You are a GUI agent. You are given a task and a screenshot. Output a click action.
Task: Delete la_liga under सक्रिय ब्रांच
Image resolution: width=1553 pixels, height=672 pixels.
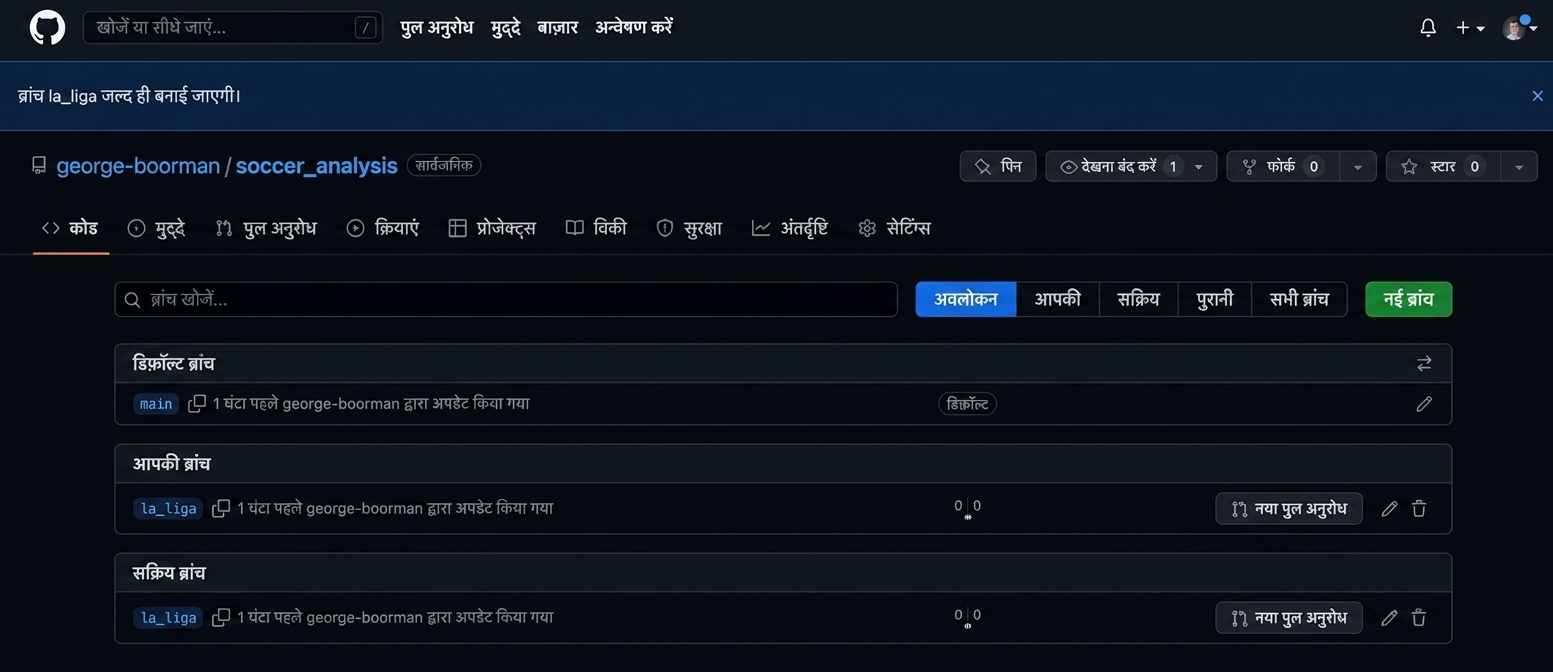pyautogui.click(x=1419, y=618)
